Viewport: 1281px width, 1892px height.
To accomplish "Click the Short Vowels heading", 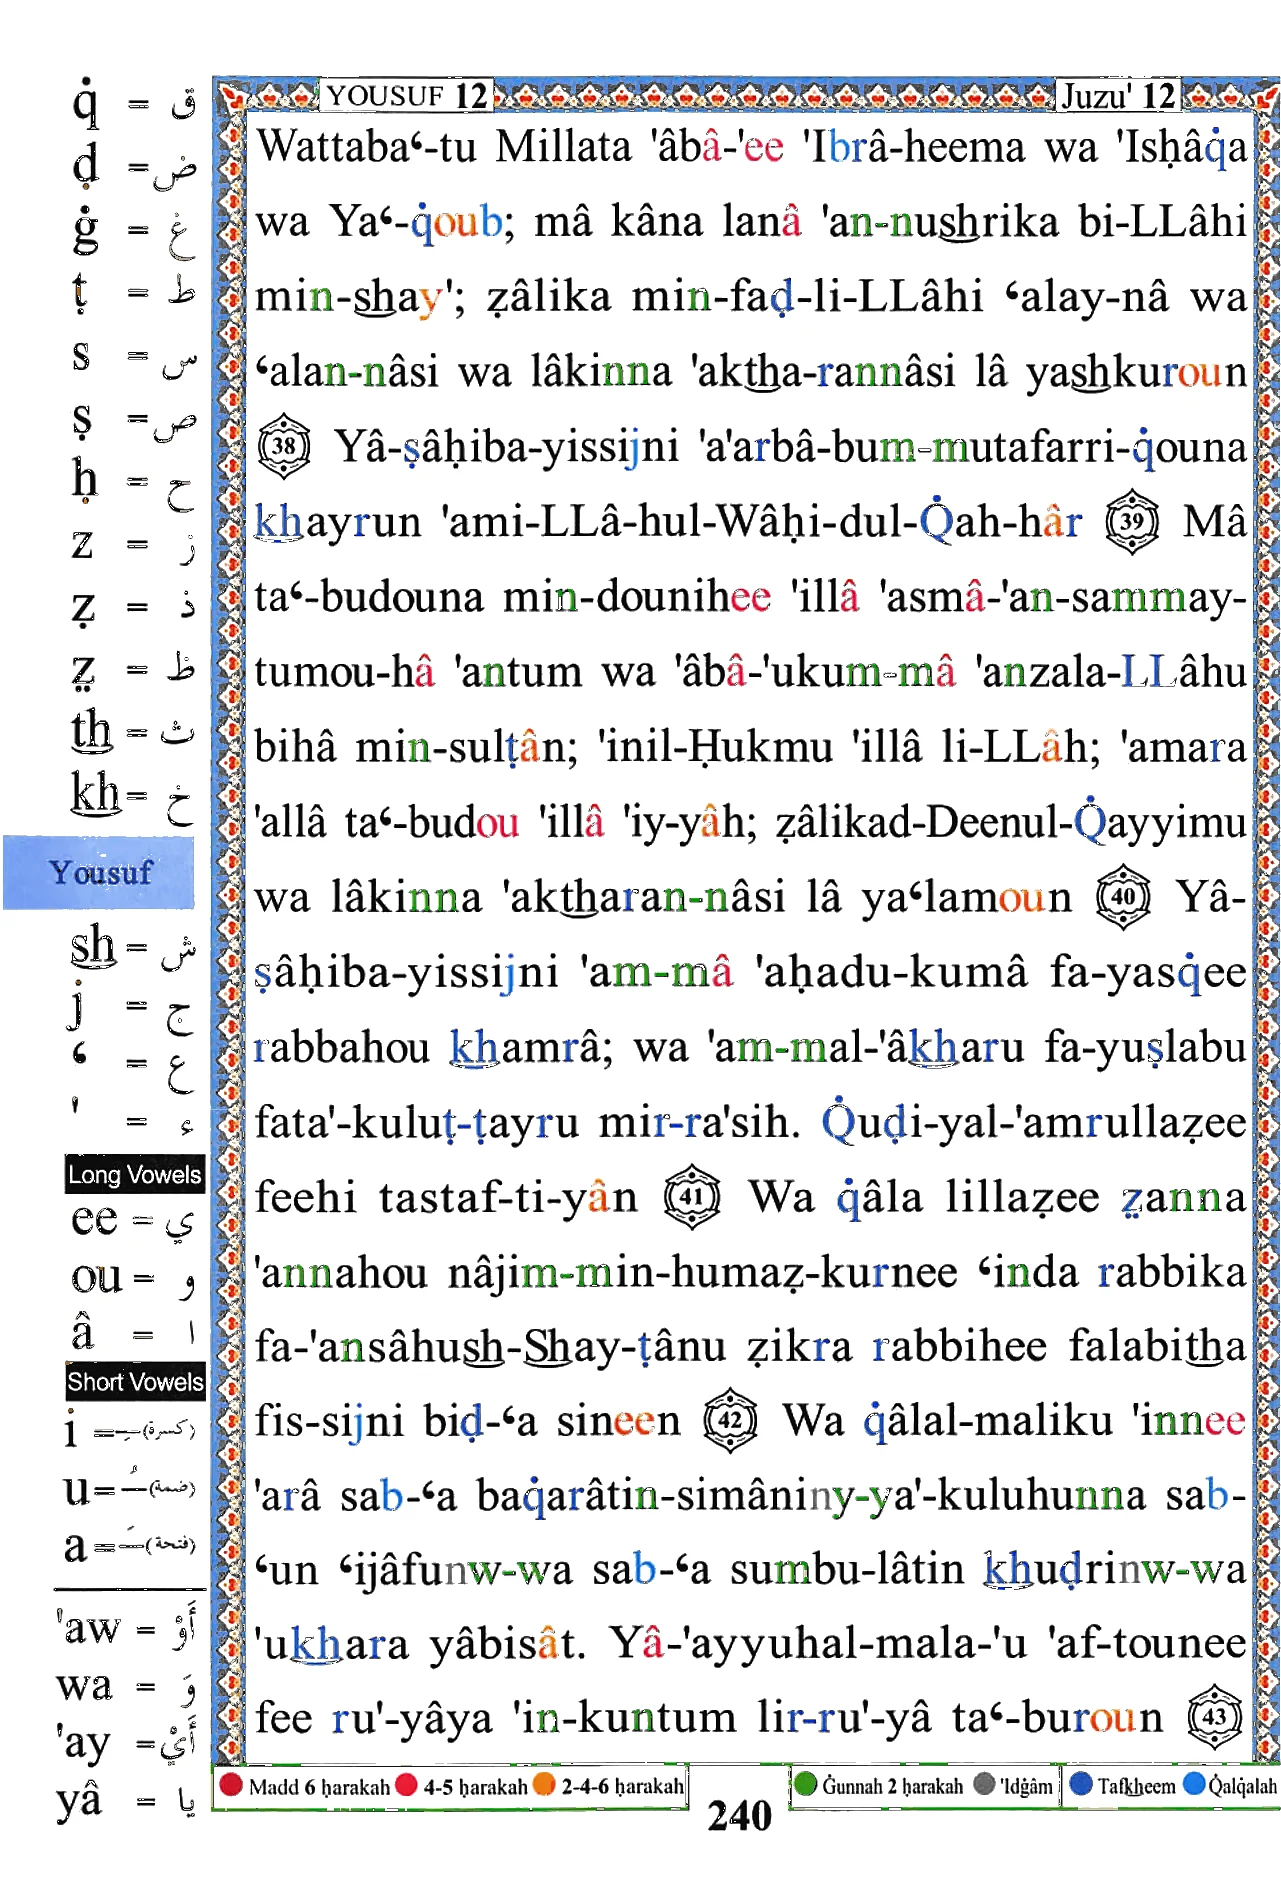I will tap(135, 1381).
